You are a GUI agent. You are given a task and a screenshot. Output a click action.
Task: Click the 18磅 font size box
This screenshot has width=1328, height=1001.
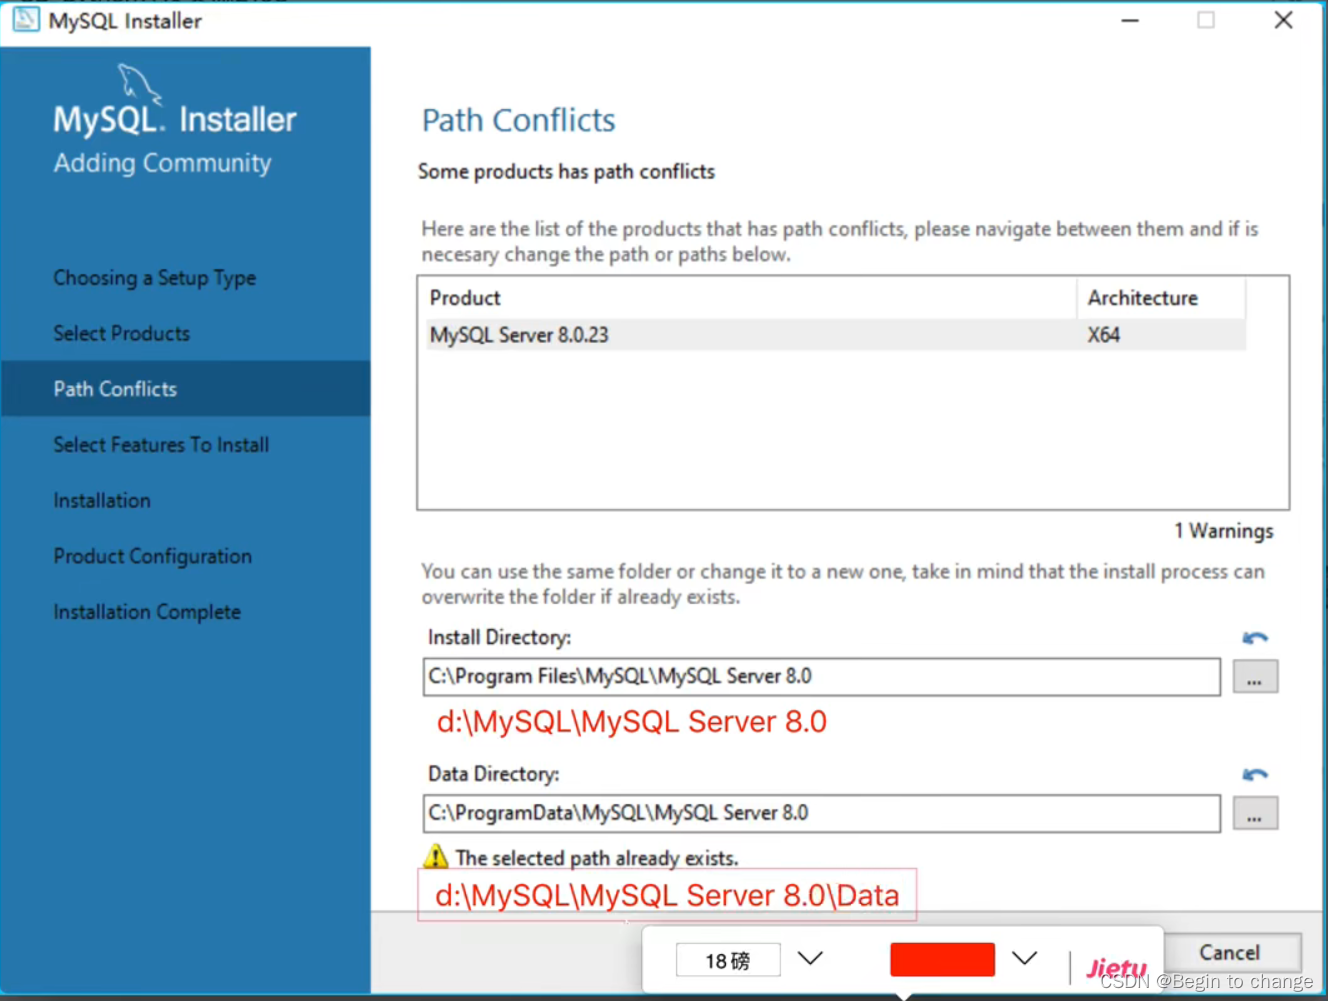click(728, 960)
